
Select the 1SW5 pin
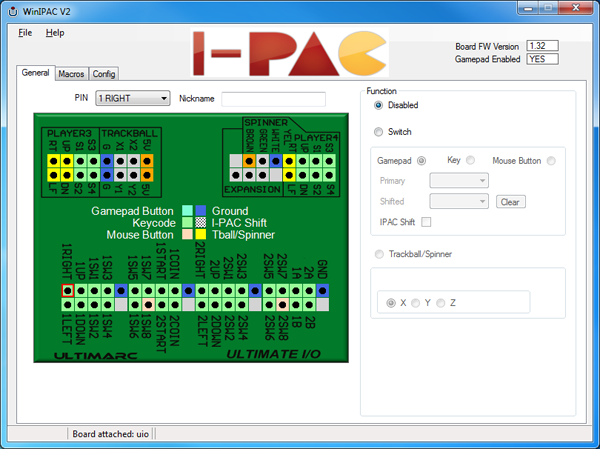point(135,291)
